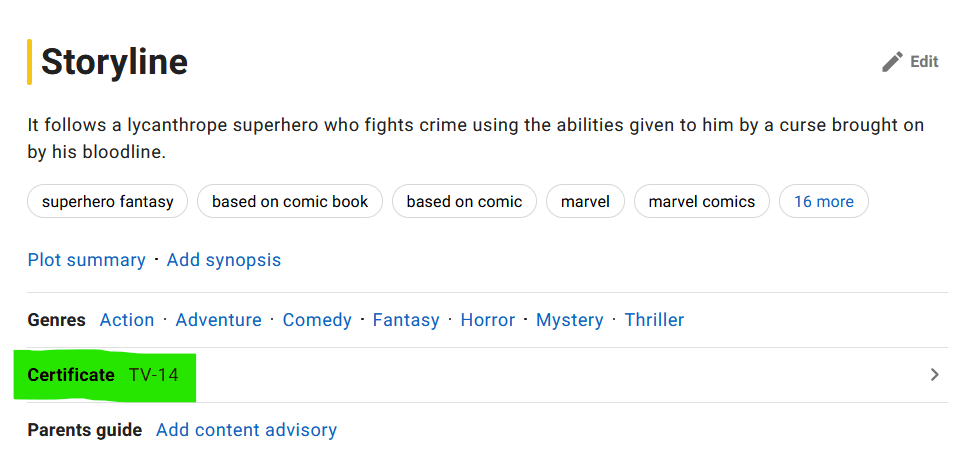
Task: Open the Adventure genre link
Action: point(218,320)
